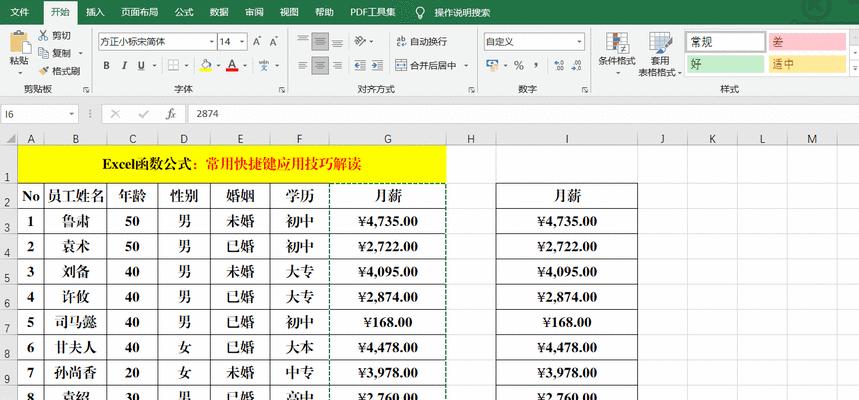Cancel the formula bar entry with X
Viewport: 859px width, 400px height.
coord(115,113)
